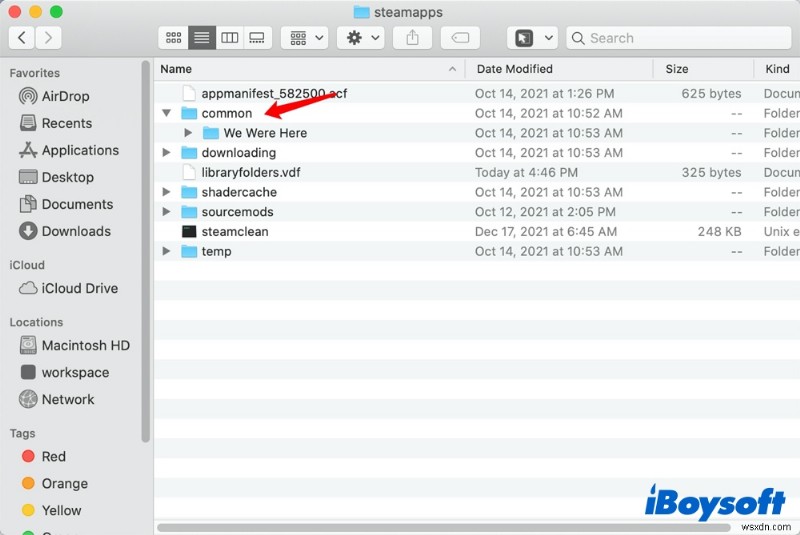Switch to gallery view in toolbar

(x=257, y=38)
